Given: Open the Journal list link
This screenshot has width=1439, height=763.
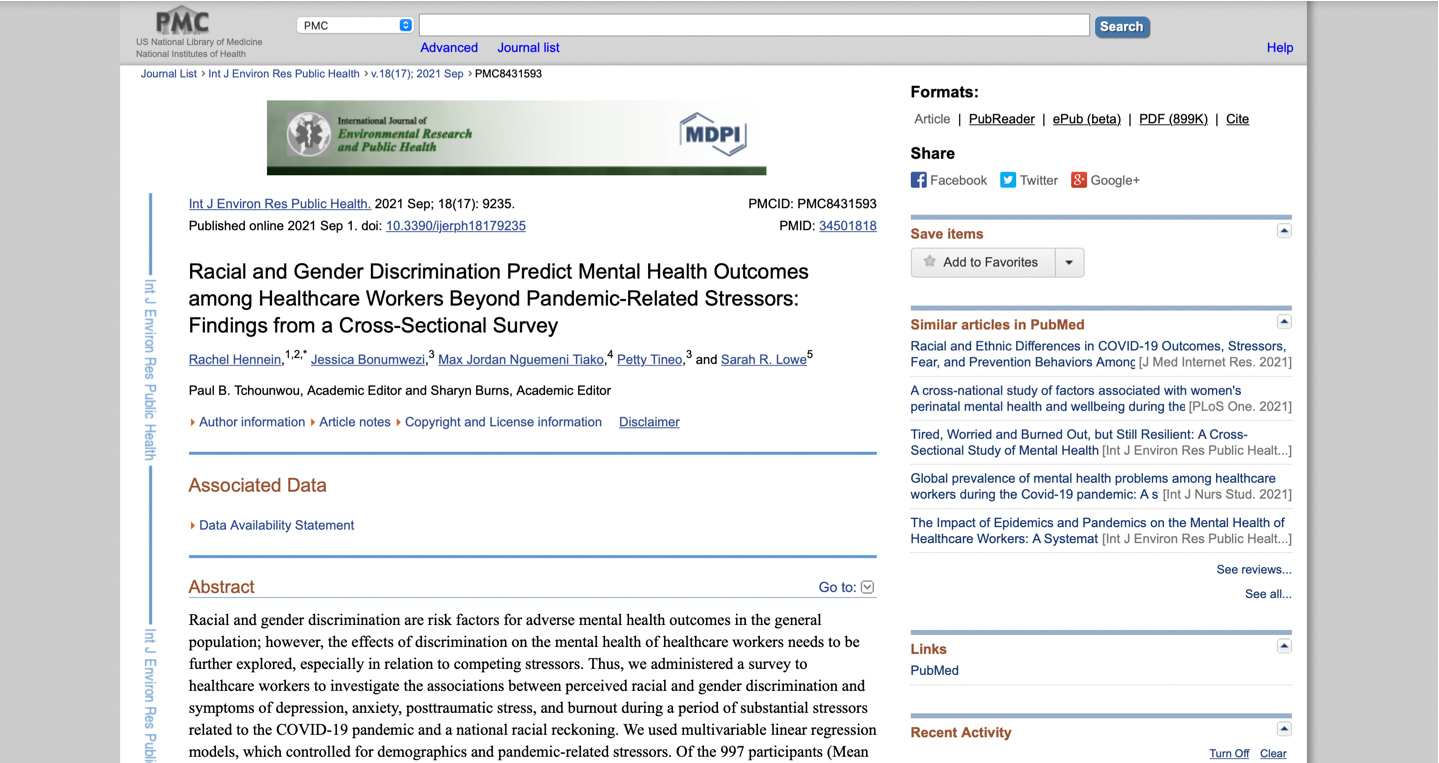Looking at the screenshot, I should pyautogui.click(x=528, y=47).
